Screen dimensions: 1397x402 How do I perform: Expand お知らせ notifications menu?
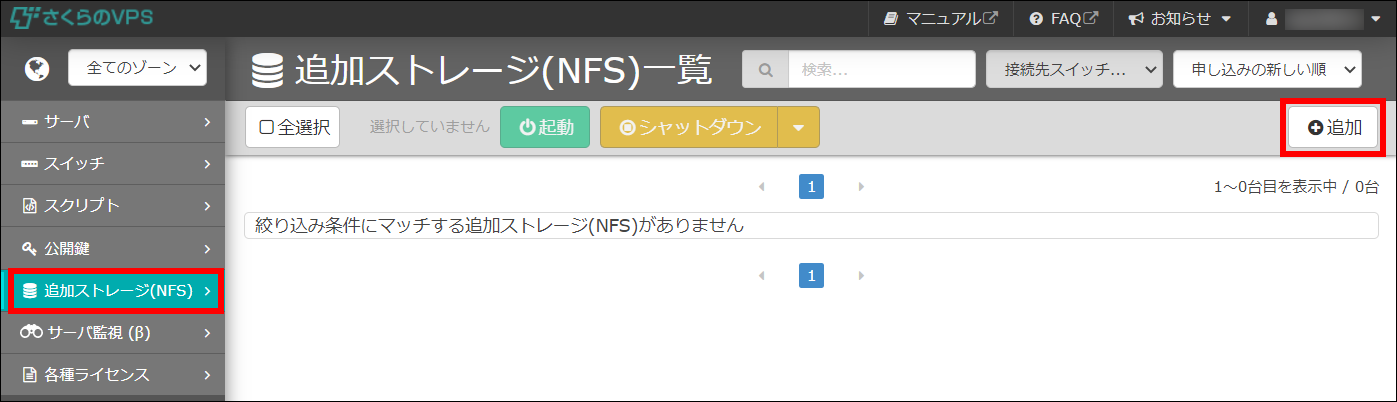click(x=1180, y=18)
